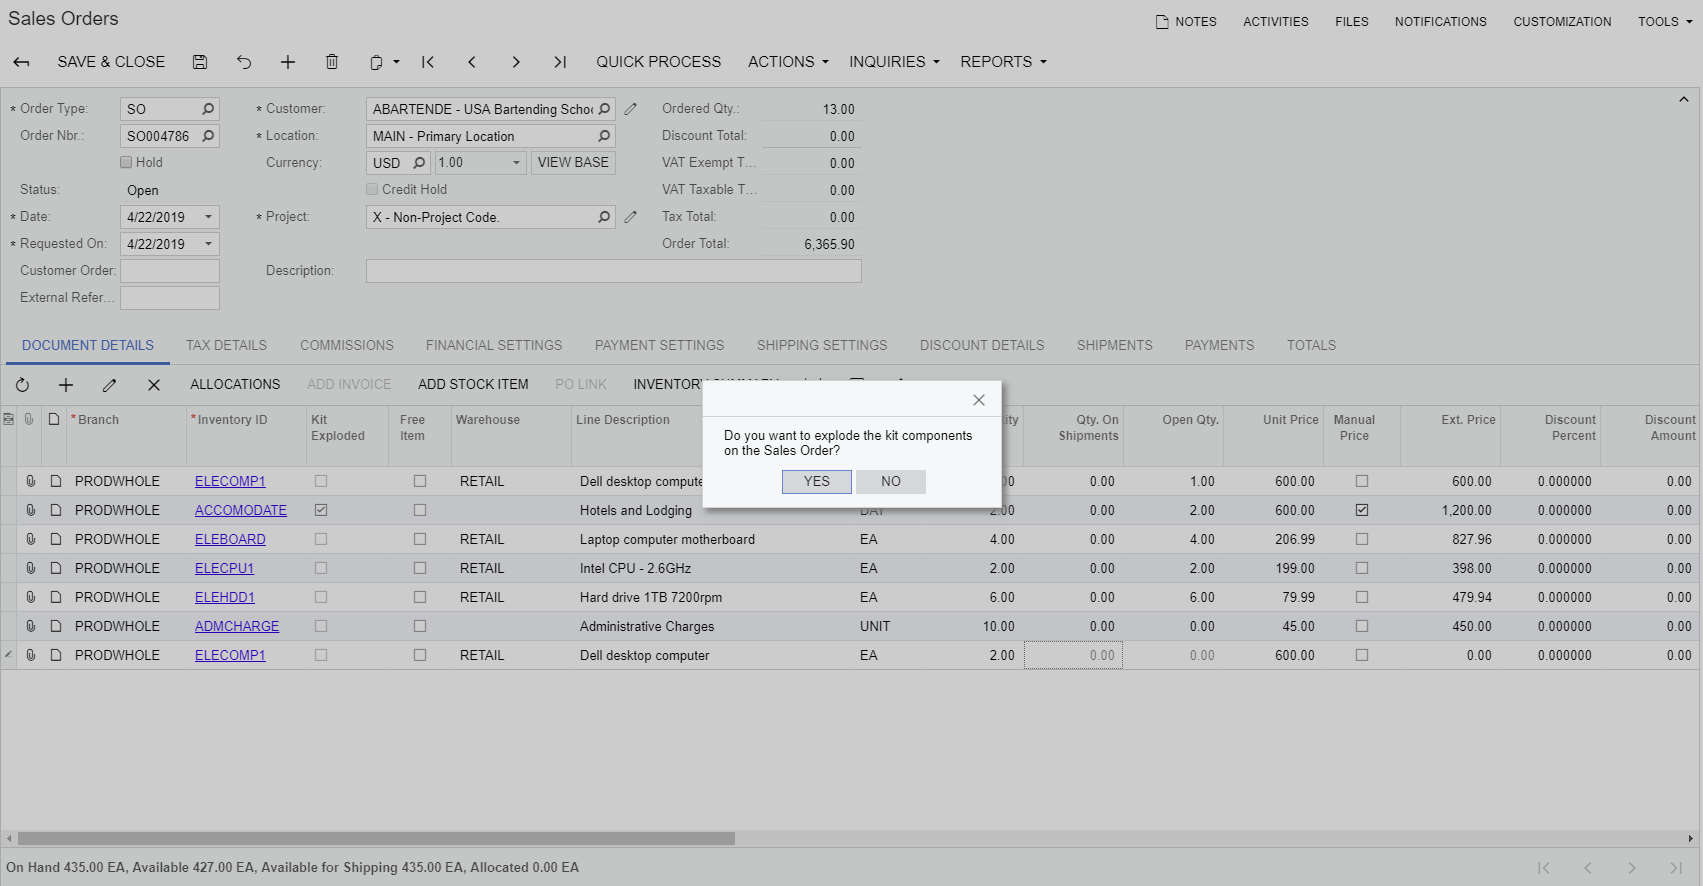This screenshot has height=886, width=1703.
Task: Expand the TOOLS menu
Action: coord(1665,22)
